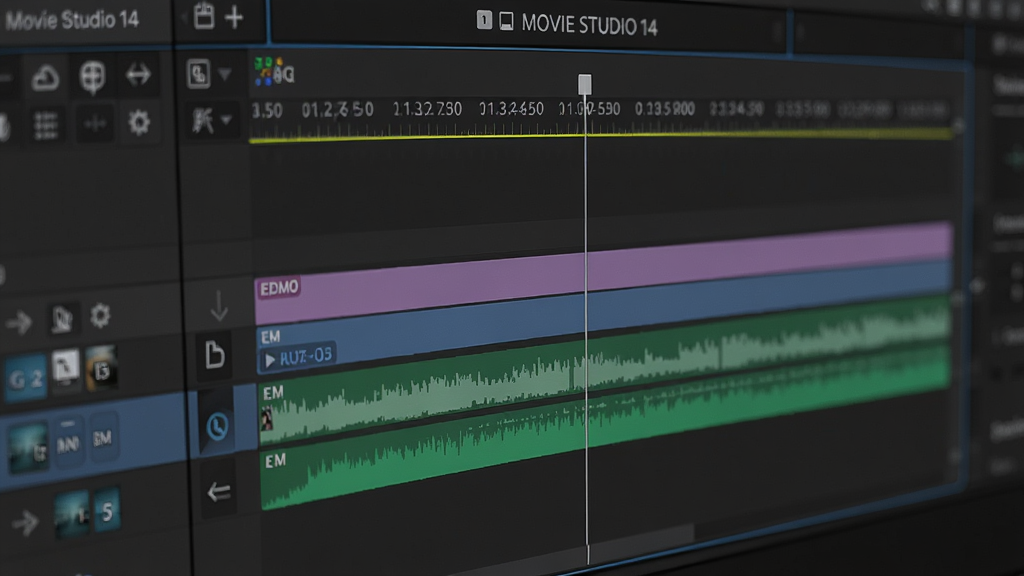Click the down arrow icon beside the EDMO track
Viewport: 1024px width, 576px height.
(219, 306)
